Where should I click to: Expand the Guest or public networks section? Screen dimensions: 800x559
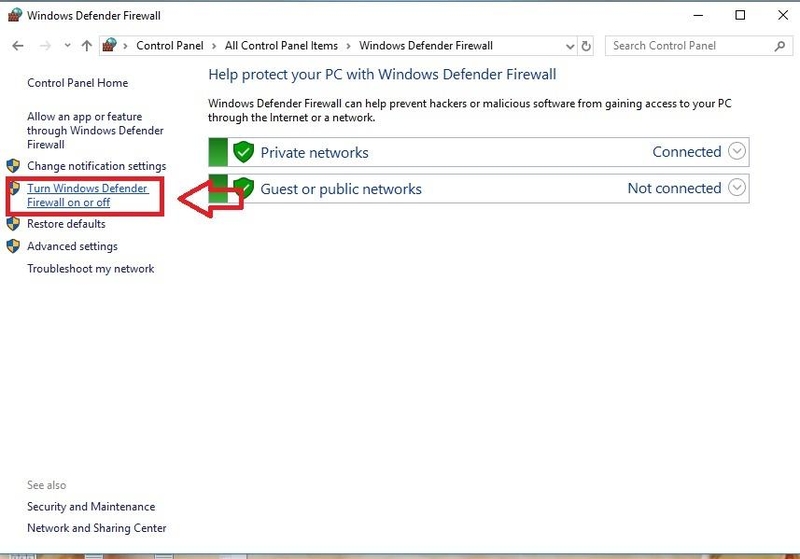coord(737,188)
